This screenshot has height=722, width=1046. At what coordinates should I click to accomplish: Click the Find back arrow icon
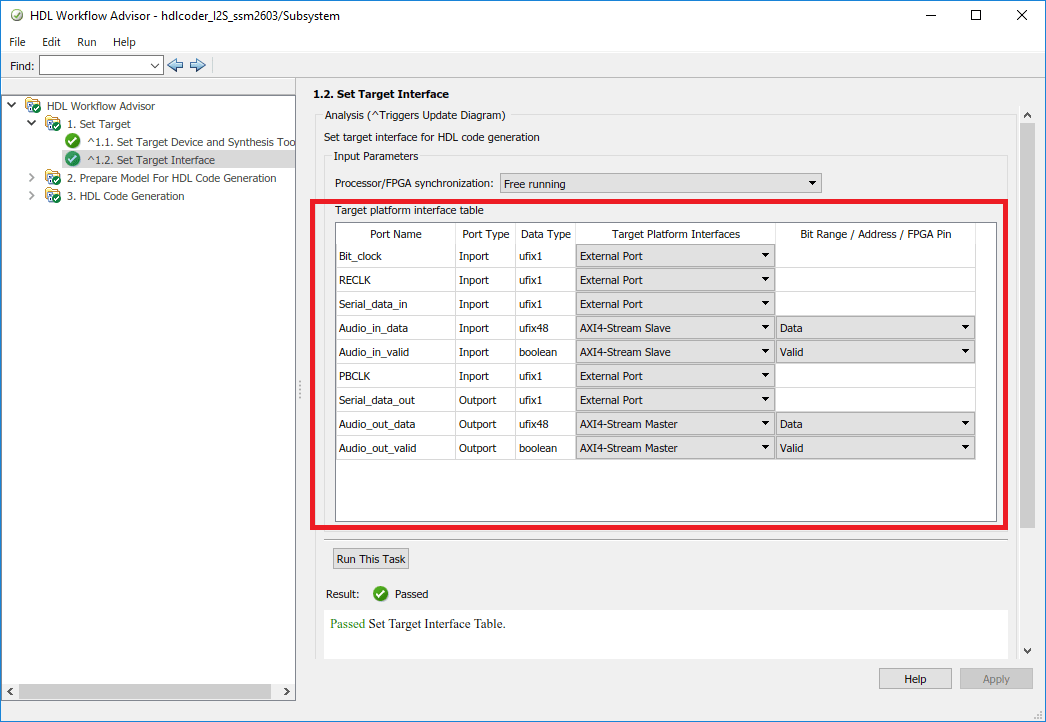pyautogui.click(x=175, y=65)
